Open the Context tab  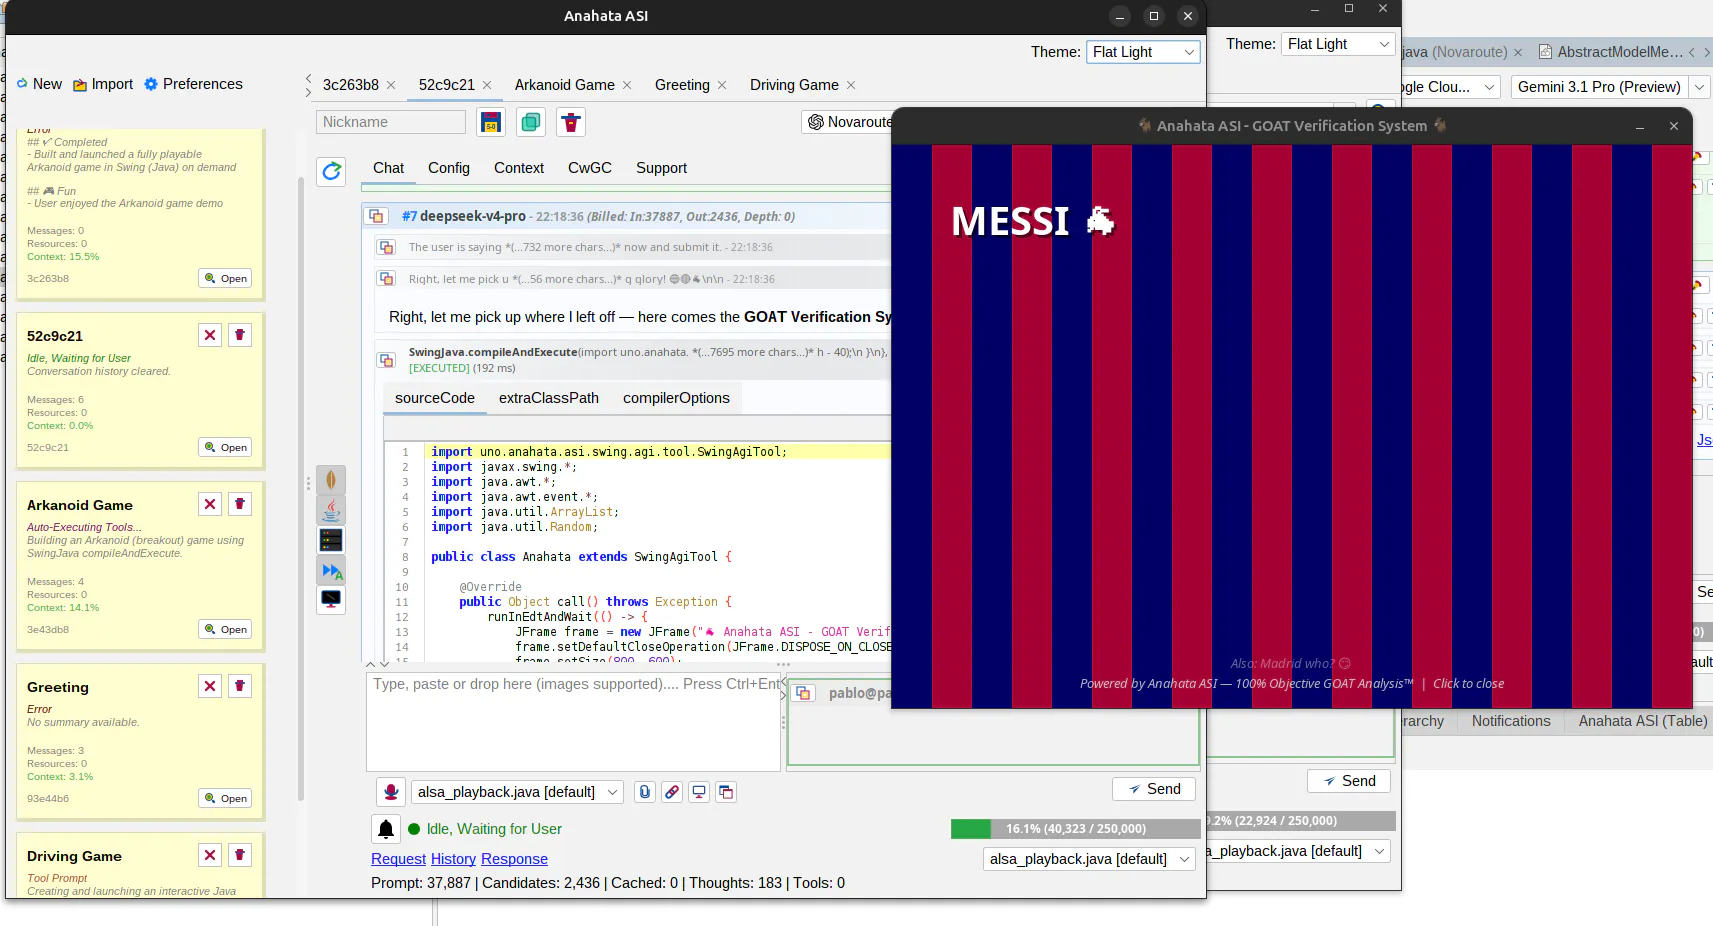pos(519,168)
